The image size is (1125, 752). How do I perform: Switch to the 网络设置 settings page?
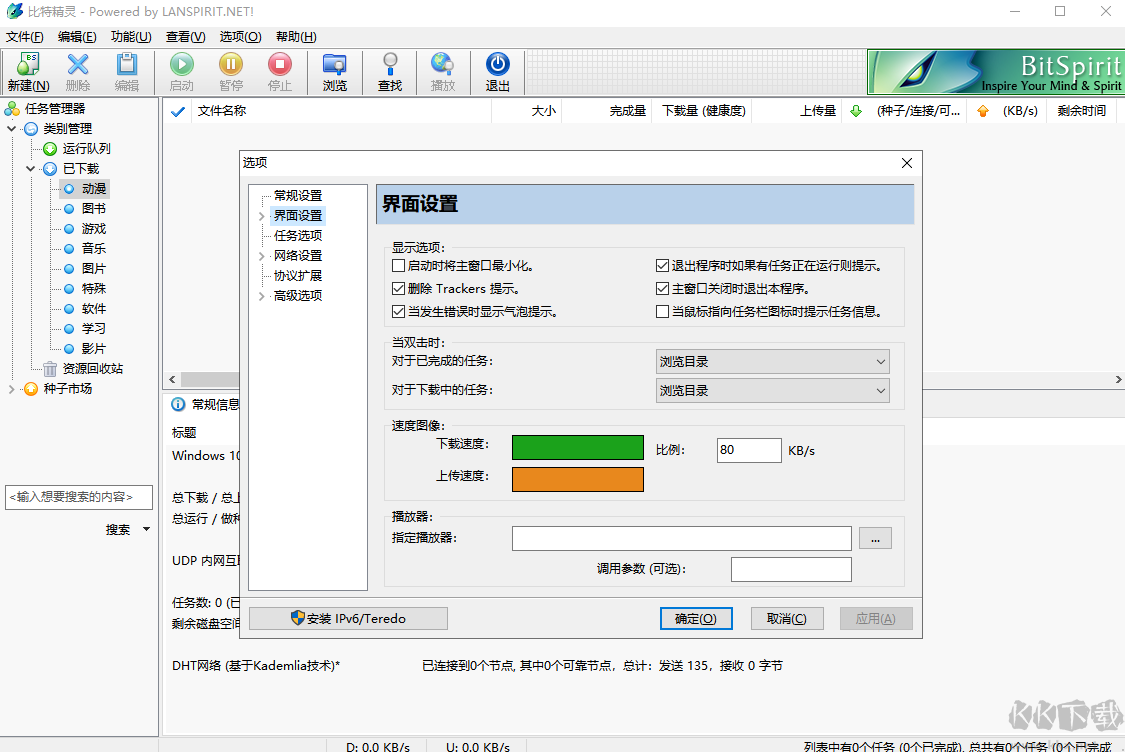[x=299, y=255]
